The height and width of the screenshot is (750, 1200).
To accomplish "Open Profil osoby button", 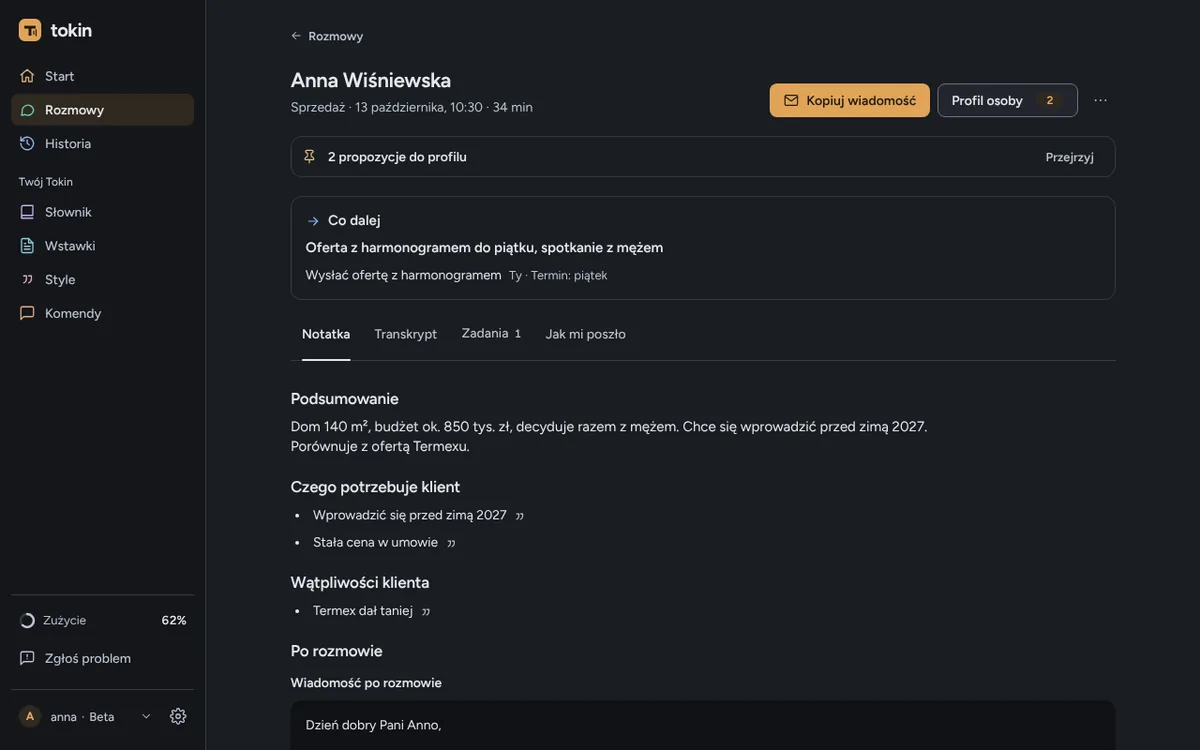I will coord(1007,100).
